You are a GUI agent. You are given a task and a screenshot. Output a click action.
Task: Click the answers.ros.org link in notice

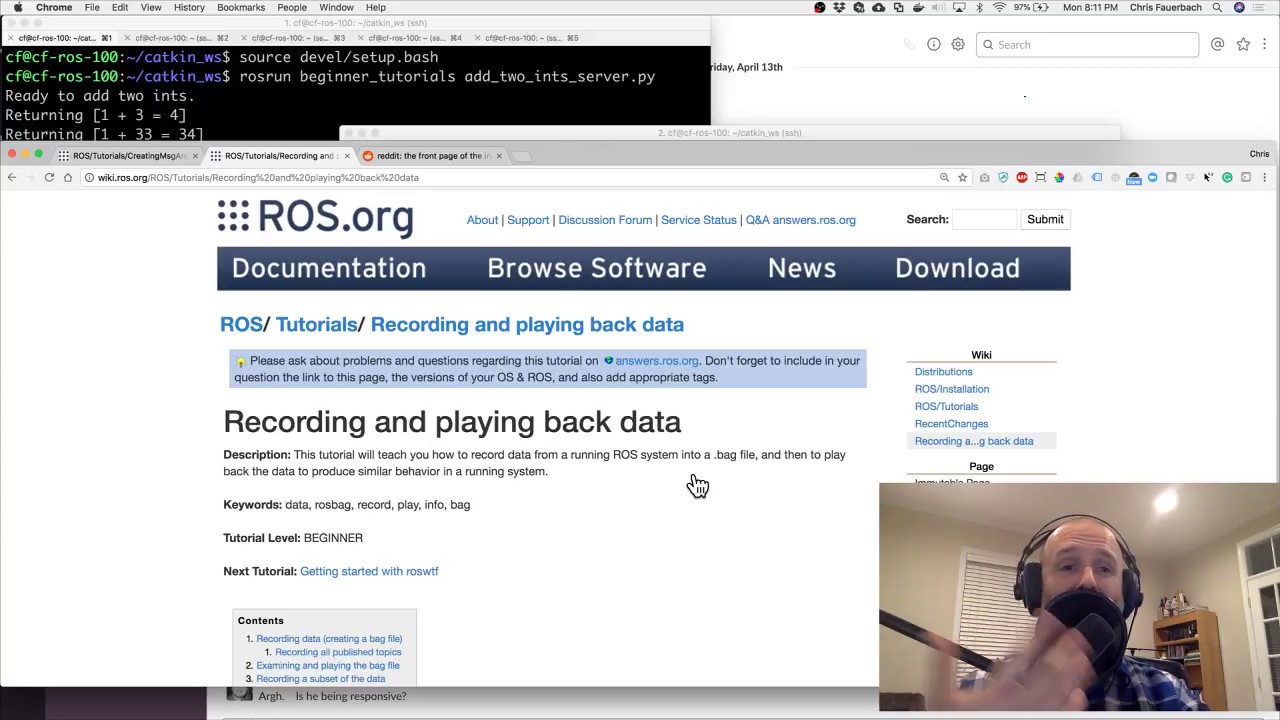[657, 361]
